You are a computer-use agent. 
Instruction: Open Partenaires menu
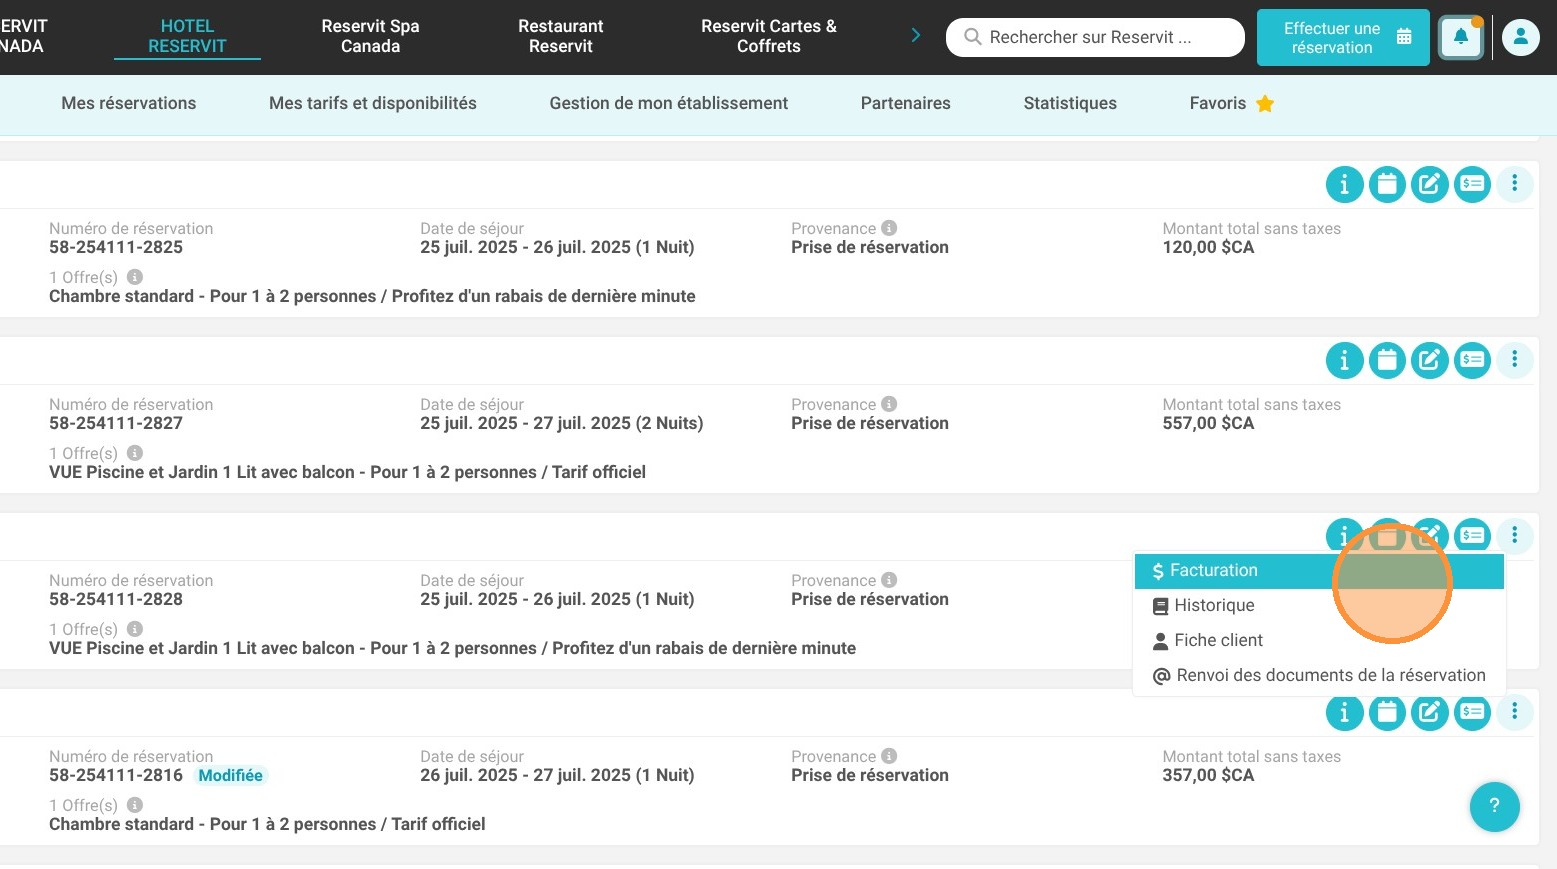click(x=906, y=103)
